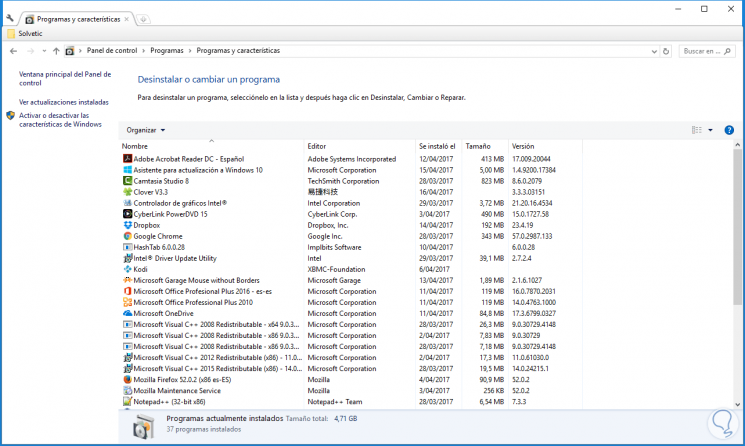
Task: Click the Adobe Acrobat Reader DC icon
Action: coord(127,159)
